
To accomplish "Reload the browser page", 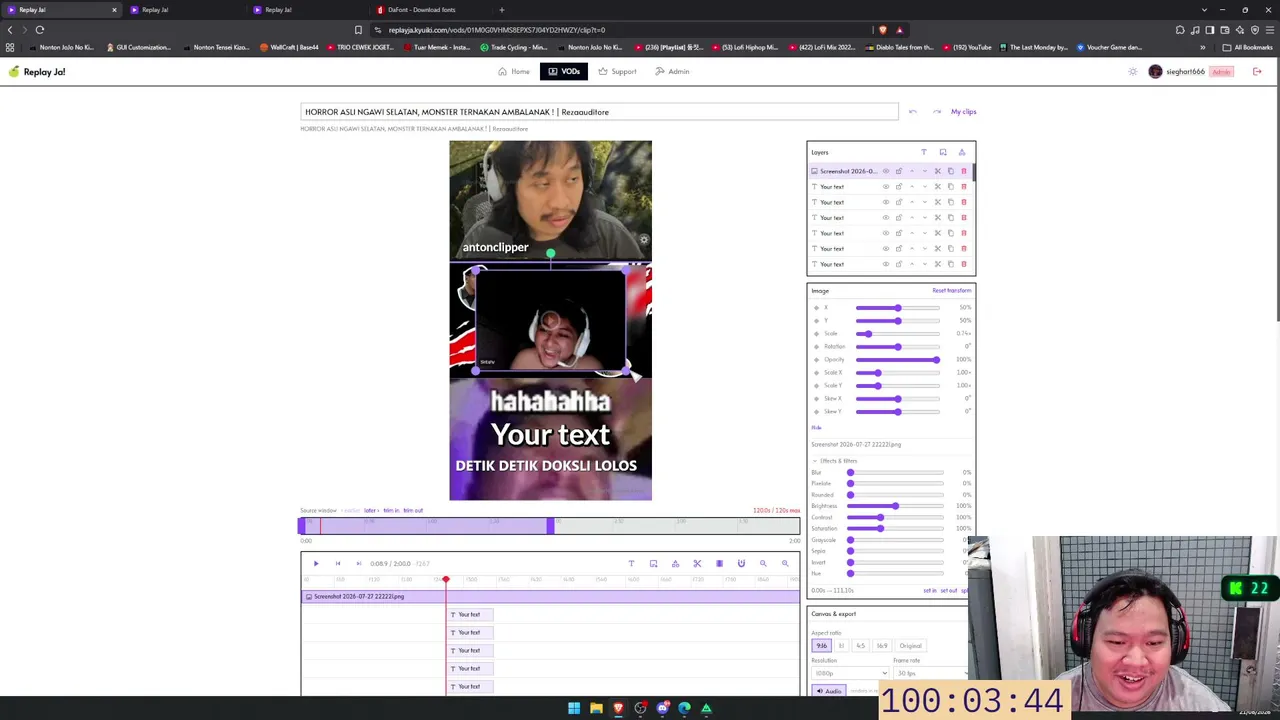I will [x=40, y=30].
